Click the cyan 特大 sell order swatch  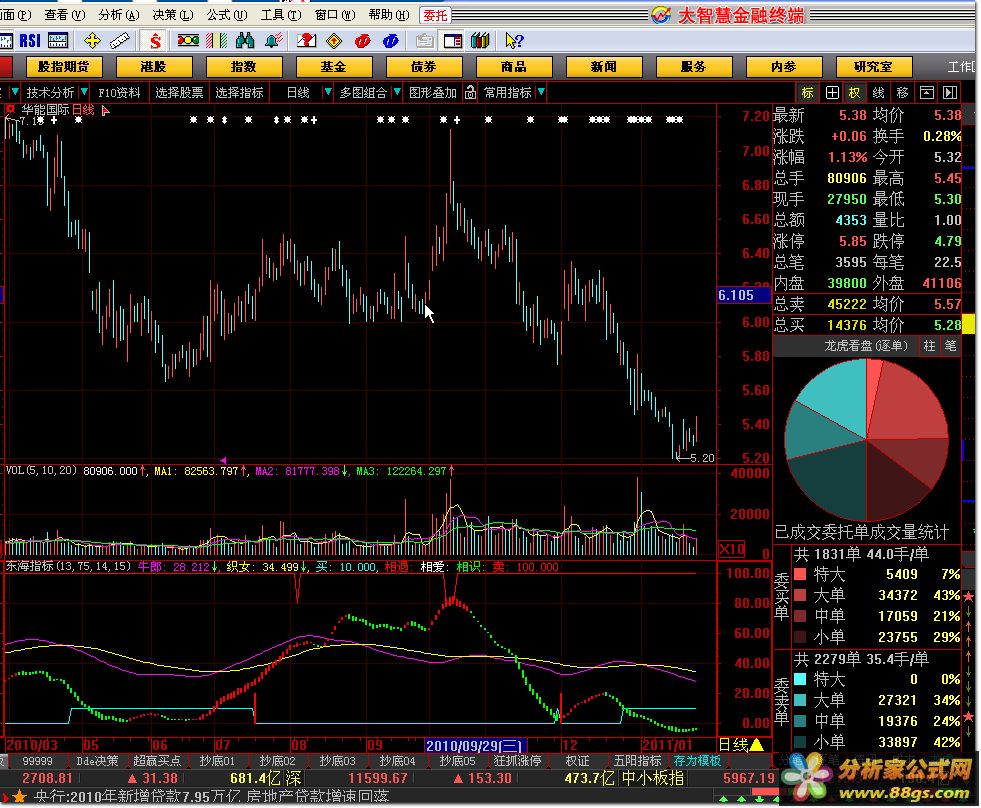[800, 679]
